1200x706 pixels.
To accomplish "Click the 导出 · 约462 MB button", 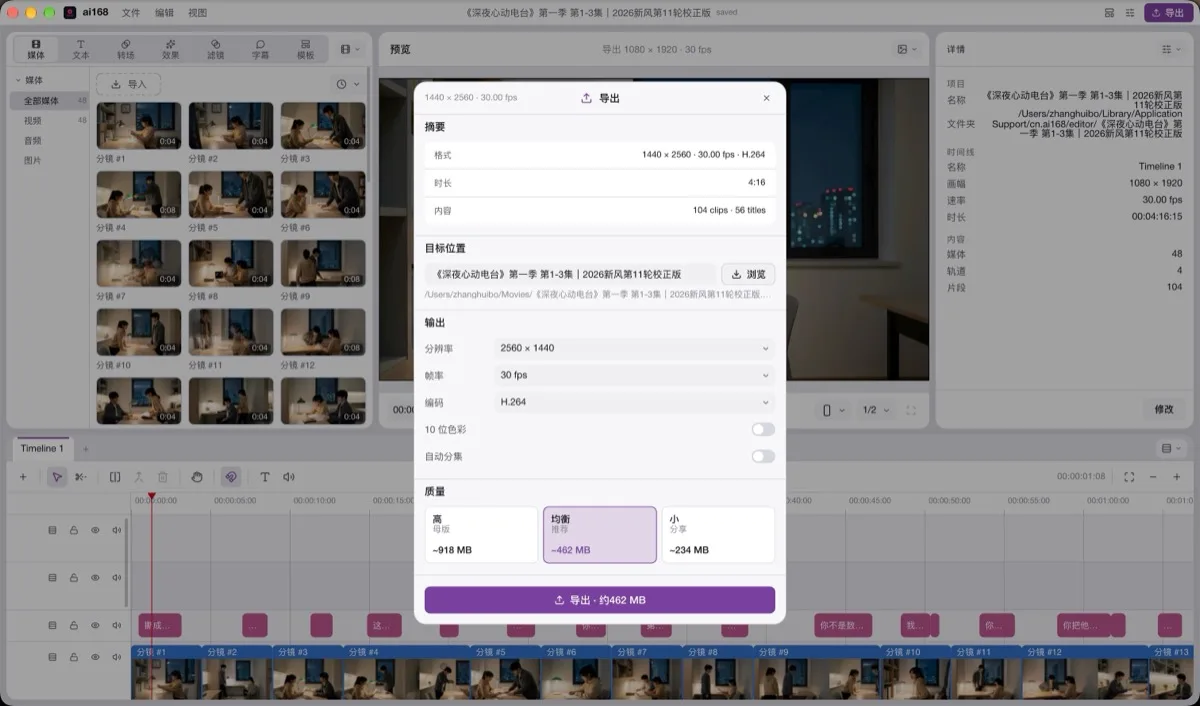I will 600,600.
